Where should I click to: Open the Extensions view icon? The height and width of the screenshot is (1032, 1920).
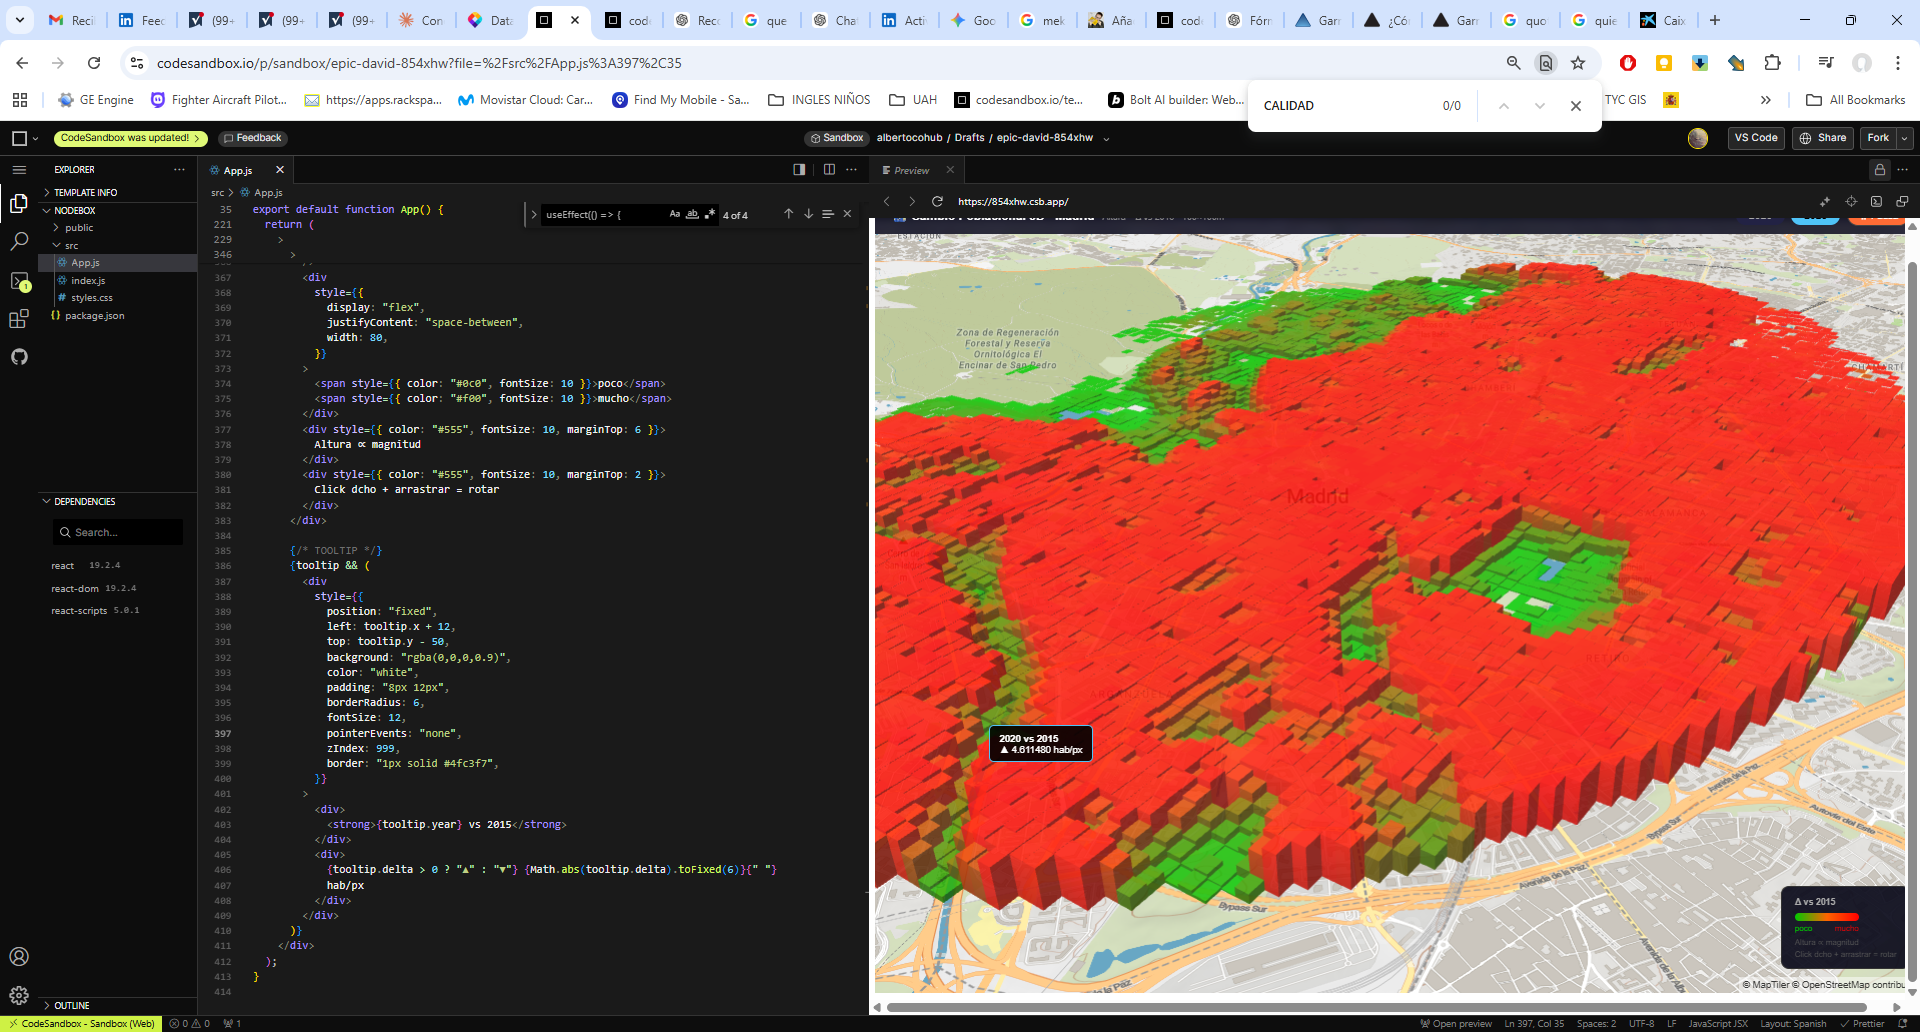tap(19, 319)
